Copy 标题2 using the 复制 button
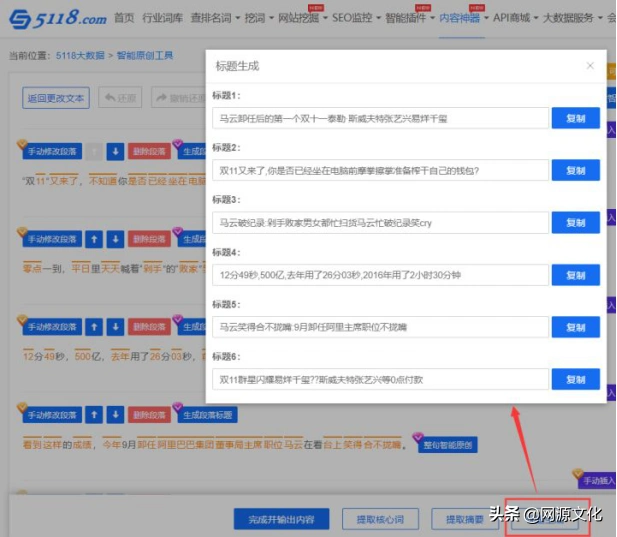This screenshot has height=537, width=617. pos(576,170)
